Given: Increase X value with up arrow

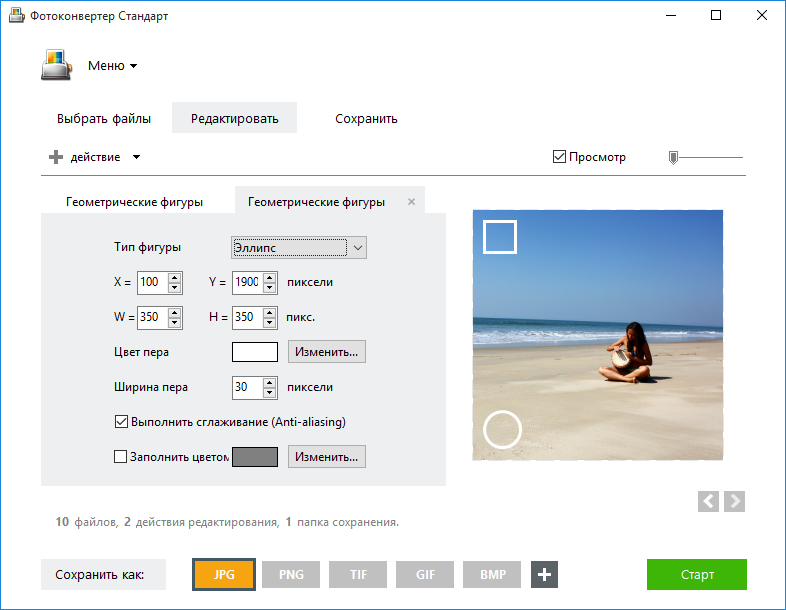Looking at the screenshot, I should (x=174, y=277).
